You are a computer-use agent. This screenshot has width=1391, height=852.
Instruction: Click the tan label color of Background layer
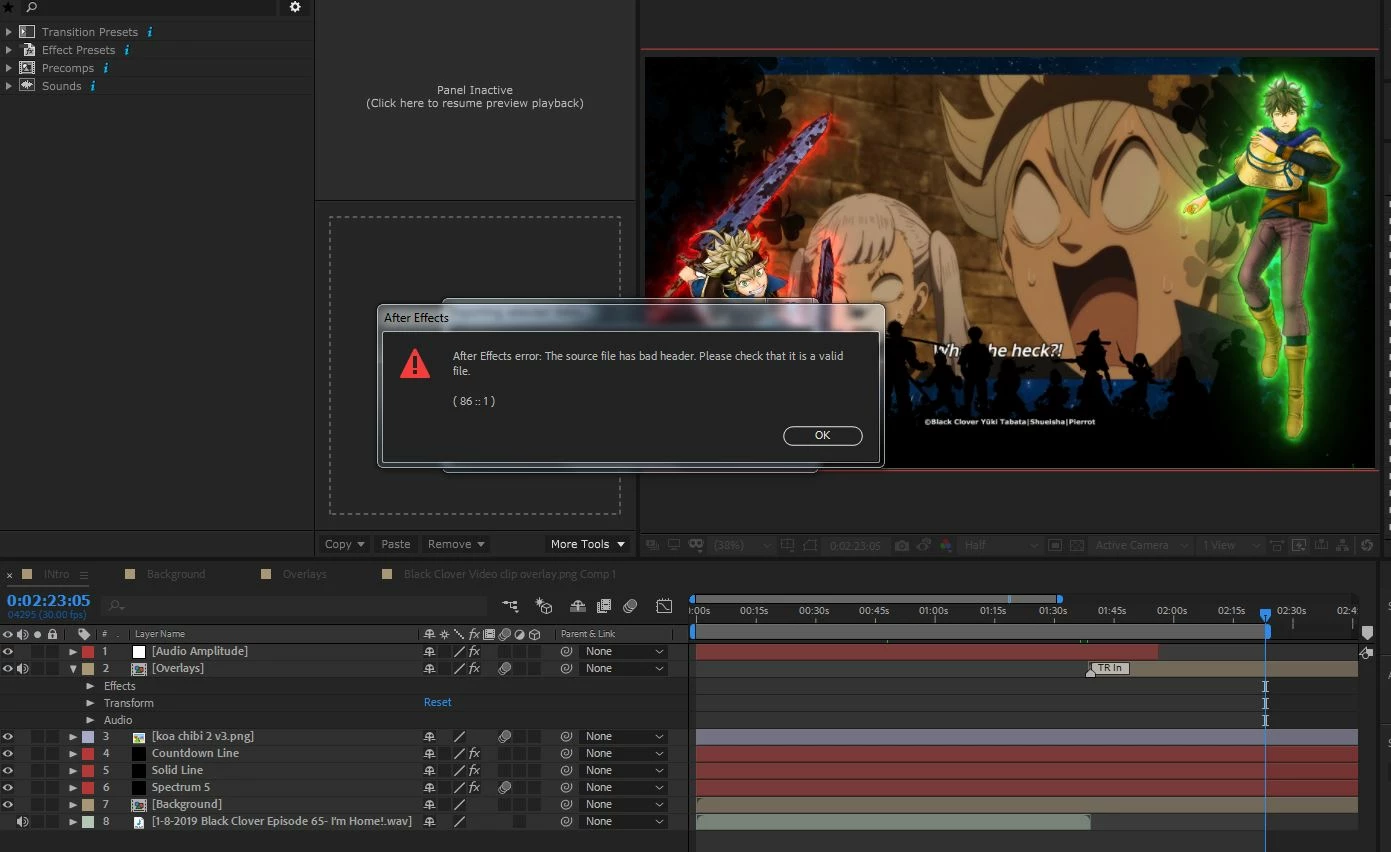coord(88,804)
